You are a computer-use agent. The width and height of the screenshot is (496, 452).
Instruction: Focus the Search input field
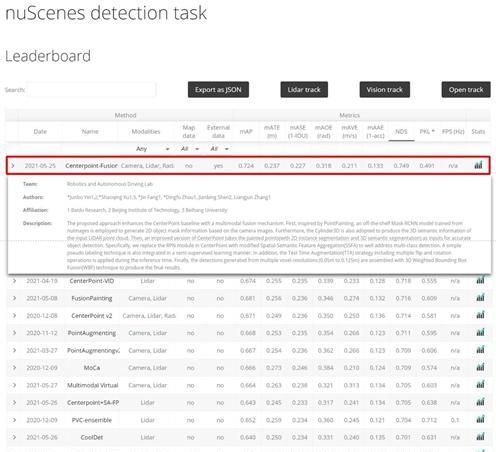(92, 90)
